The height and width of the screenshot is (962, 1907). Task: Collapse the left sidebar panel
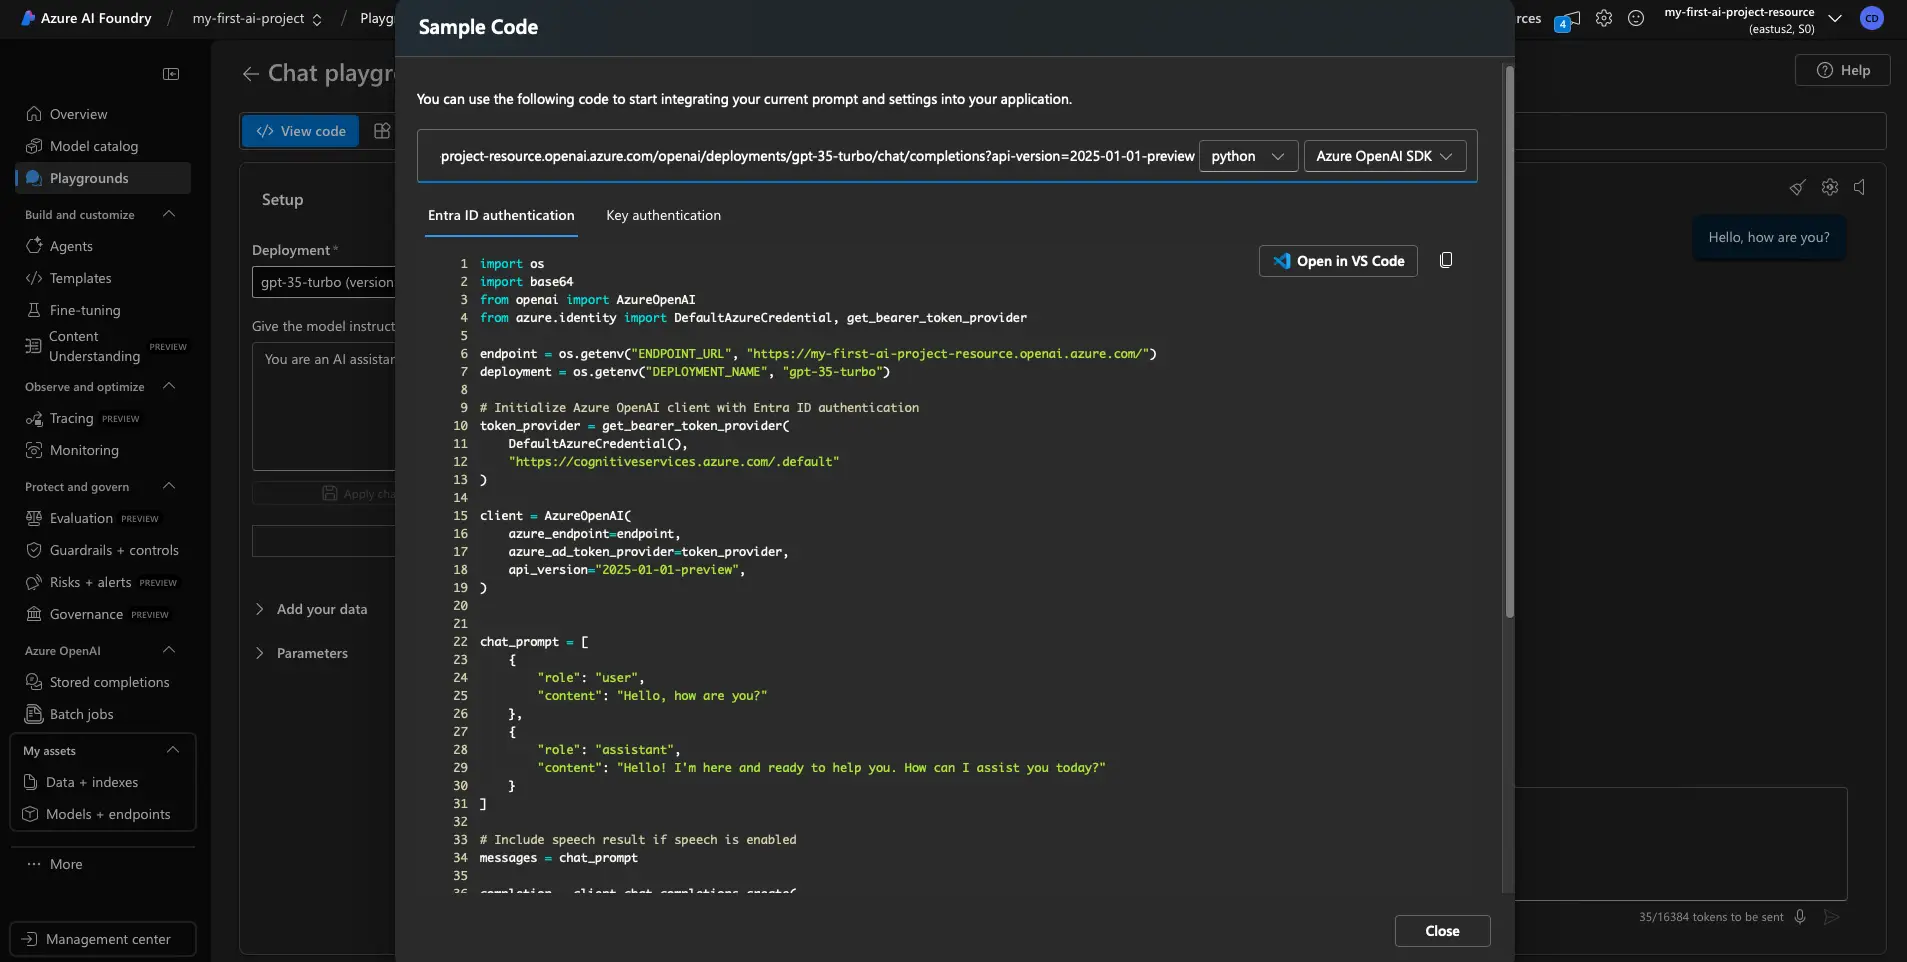[x=171, y=74]
